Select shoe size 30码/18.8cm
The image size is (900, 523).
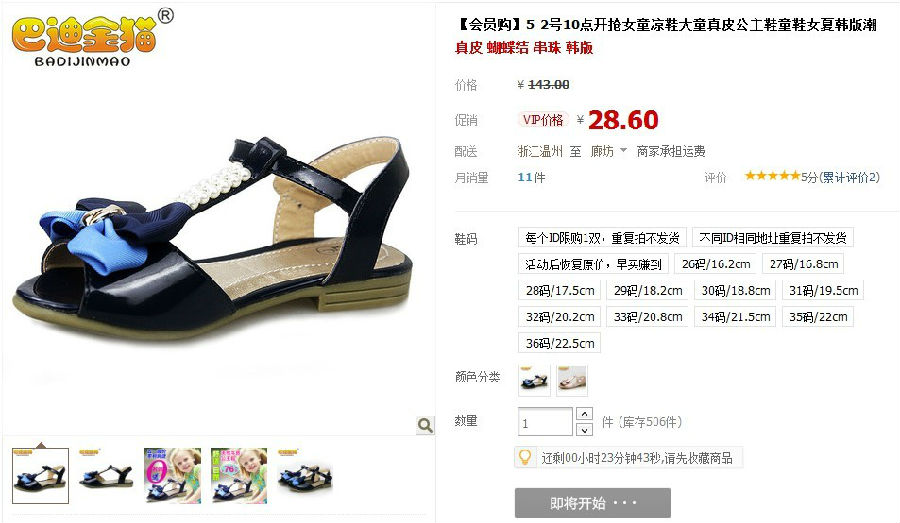735,290
